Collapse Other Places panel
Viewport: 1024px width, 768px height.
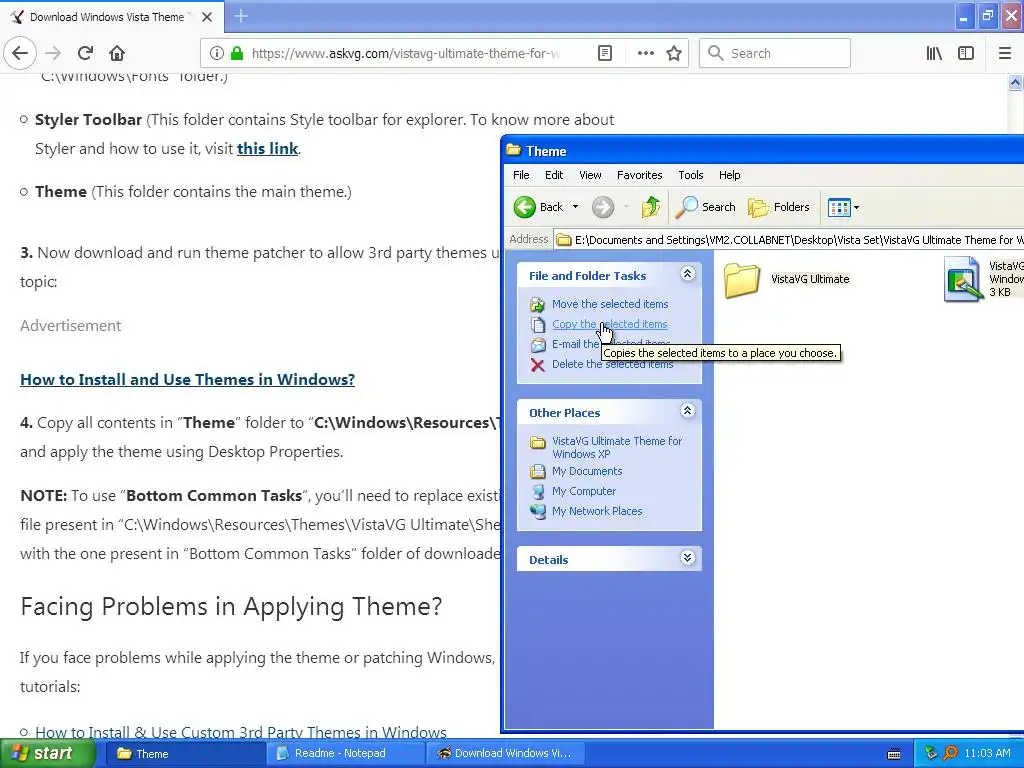(687, 411)
